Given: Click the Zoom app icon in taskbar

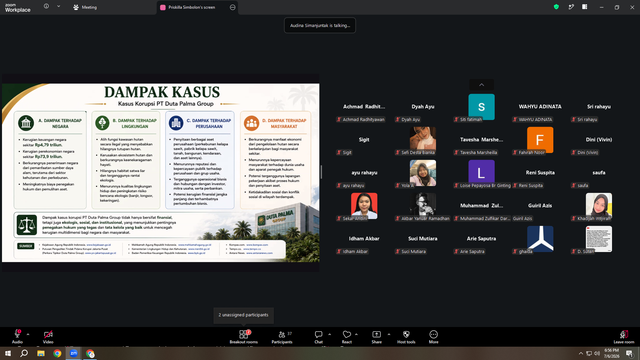Looking at the screenshot, I should [73, 353].
